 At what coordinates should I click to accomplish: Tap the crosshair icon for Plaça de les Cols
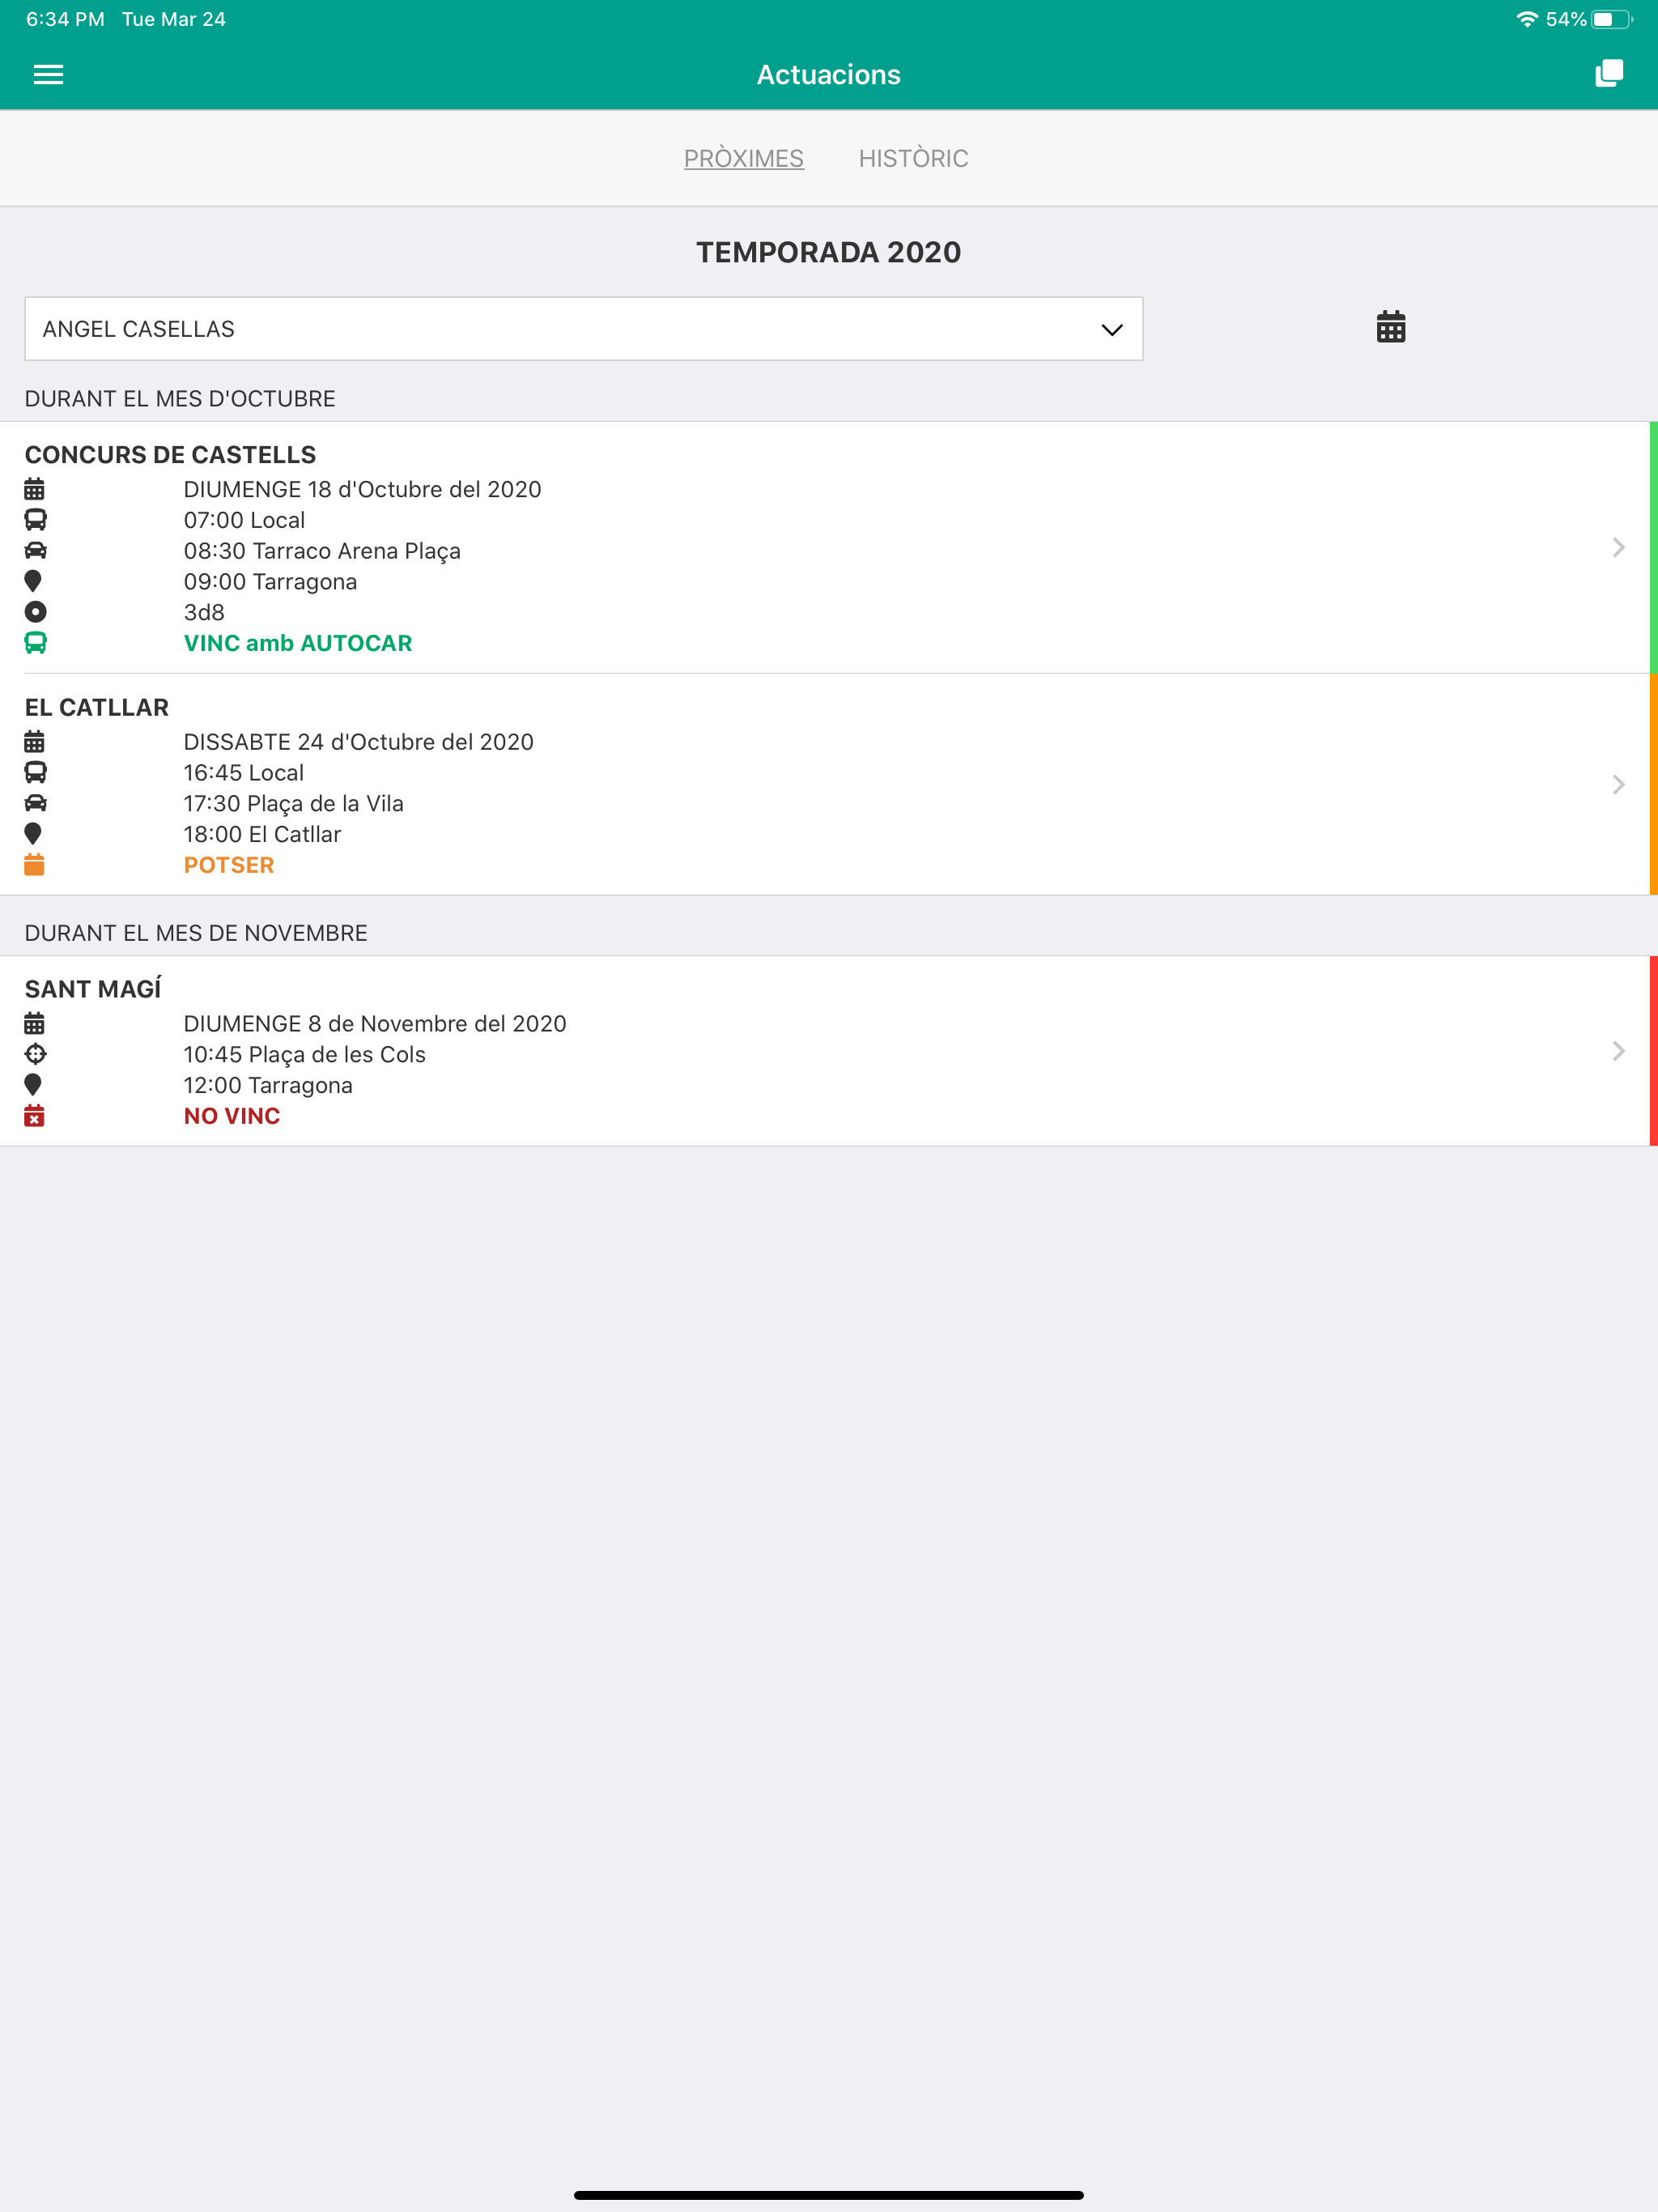tap(35, 1054)
